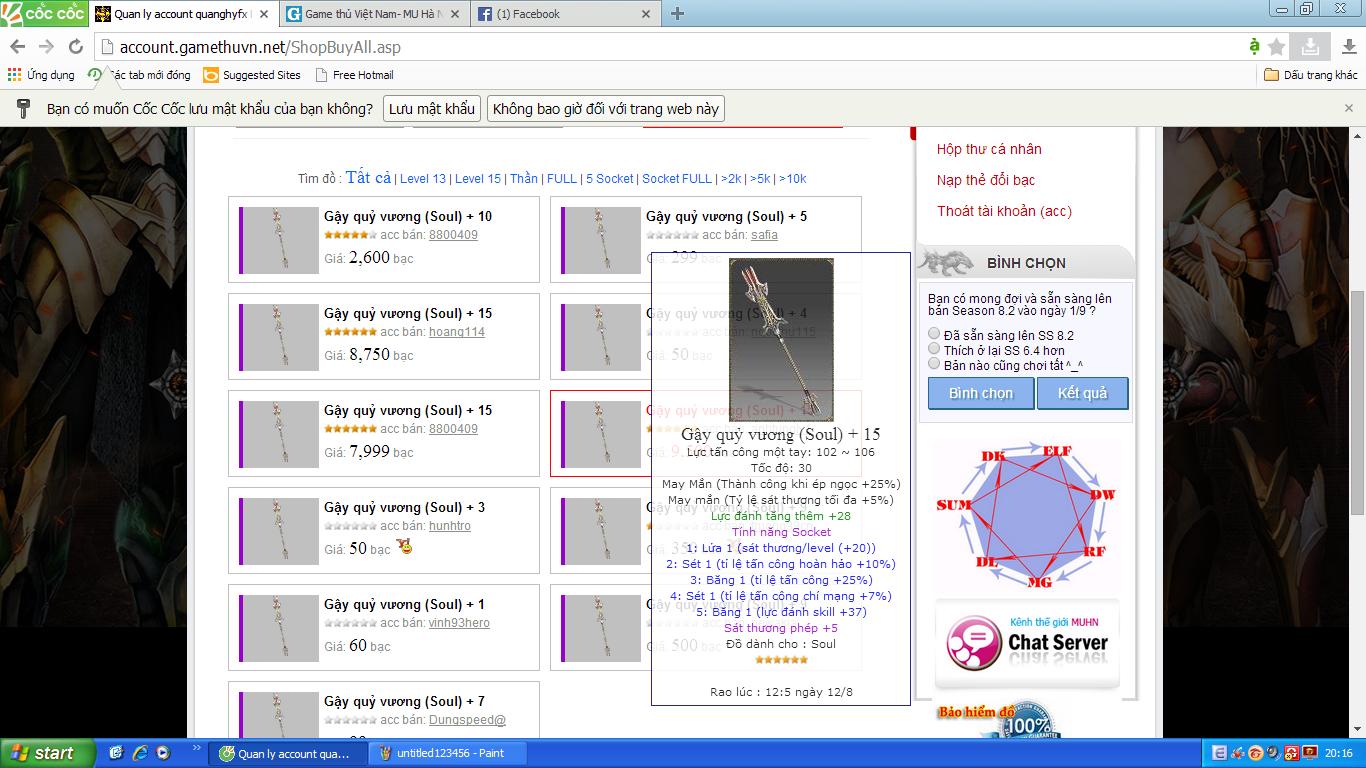Reload the current page
Viewport: 1366px width, 768px height.
coord(75,47)
